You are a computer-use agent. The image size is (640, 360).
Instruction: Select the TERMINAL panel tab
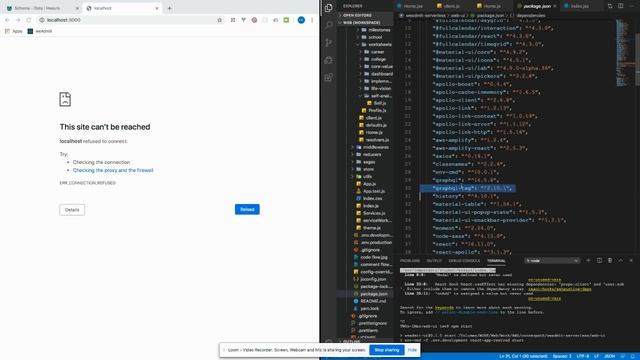(x=496, y=261)
